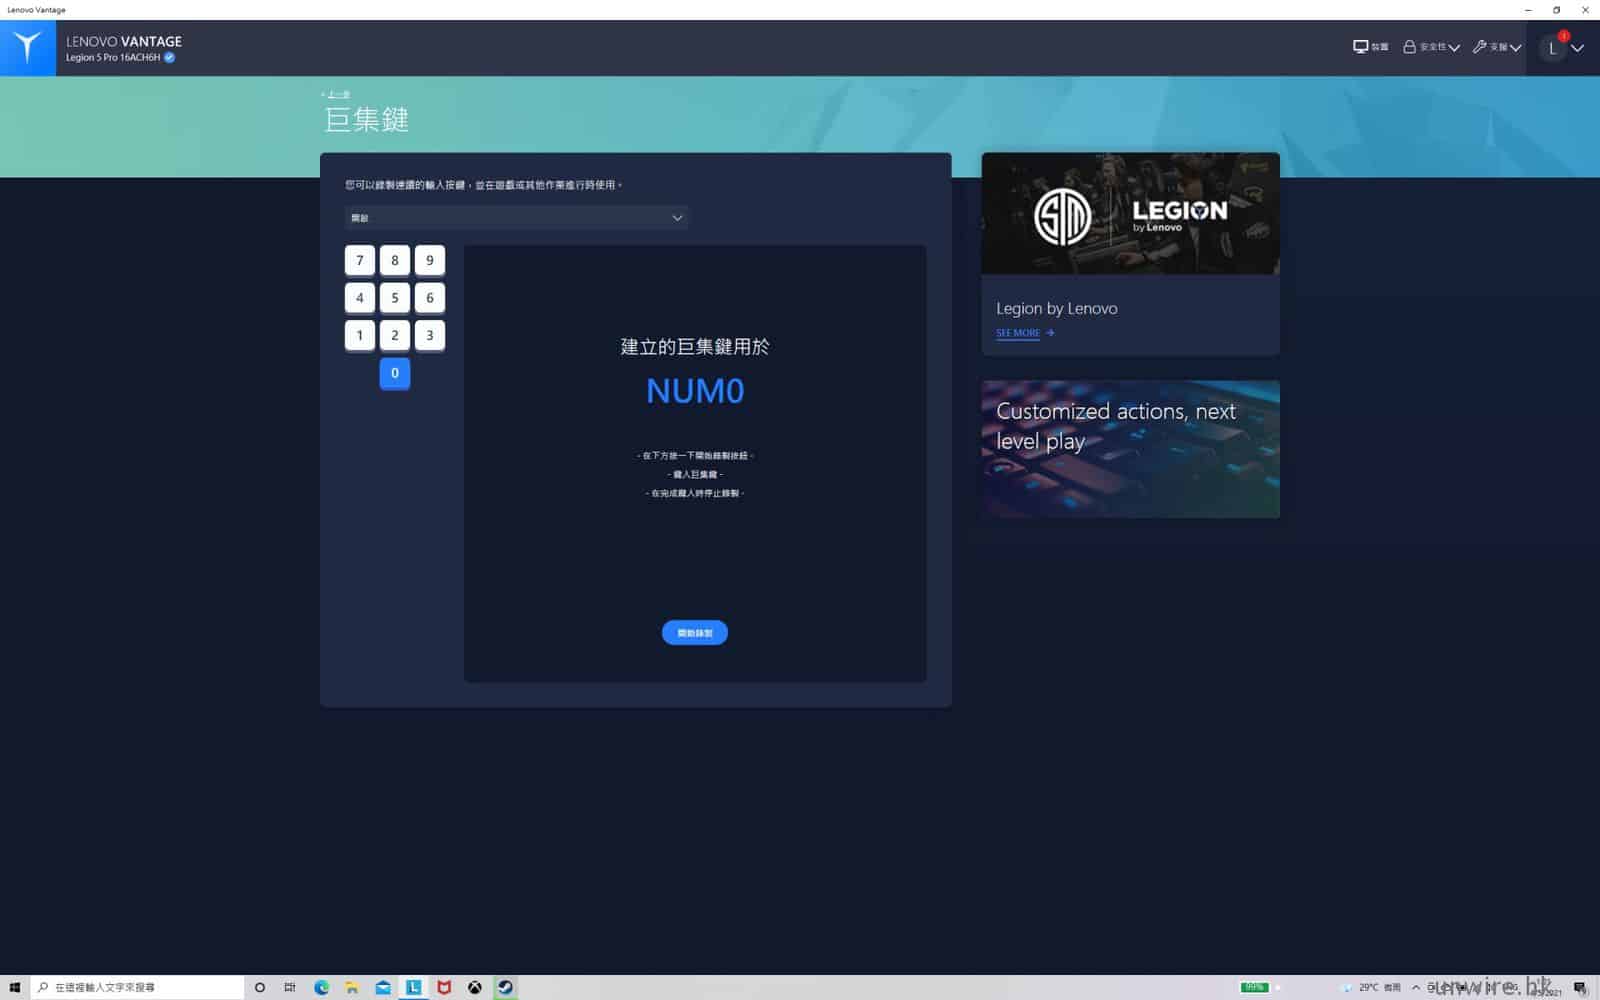Expand the support menu with wrench icon
This screenshot has width=1600, height=1000.
tap(1496, 47)
